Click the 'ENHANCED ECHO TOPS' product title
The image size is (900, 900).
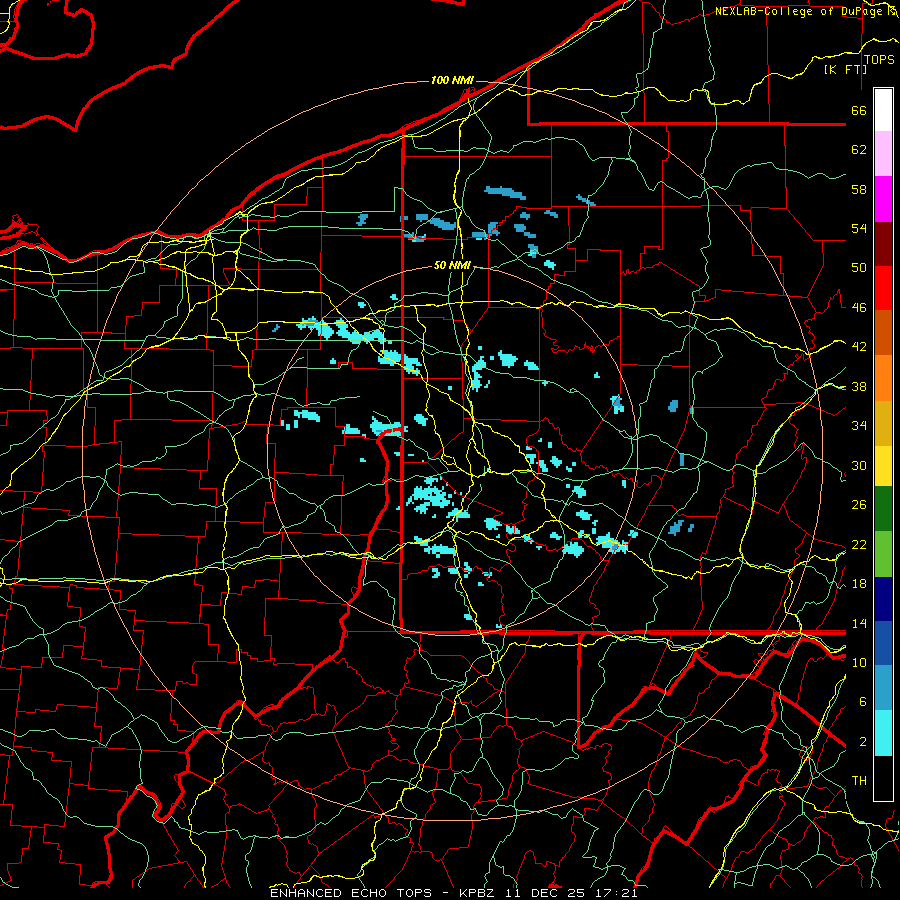[x=350, y=893]
